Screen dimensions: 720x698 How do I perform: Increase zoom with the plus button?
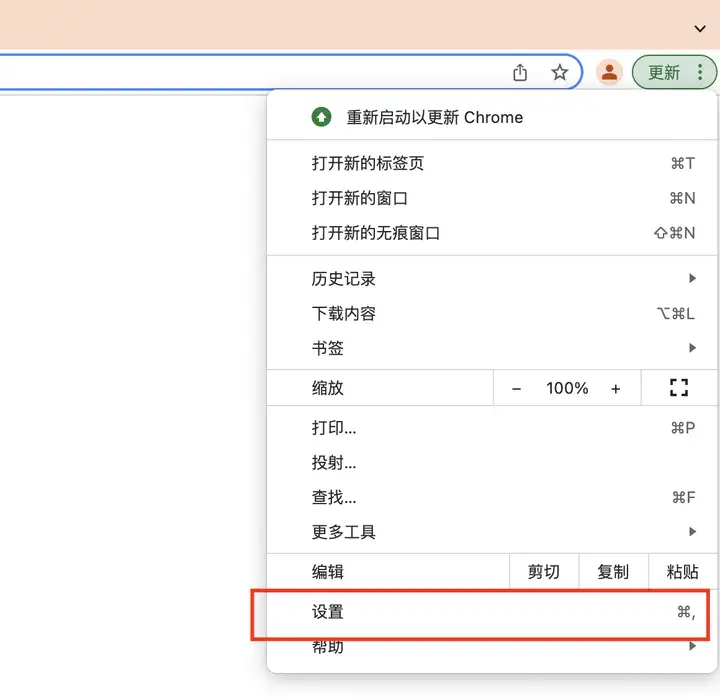pyautogui.click(x=615, y=389)
